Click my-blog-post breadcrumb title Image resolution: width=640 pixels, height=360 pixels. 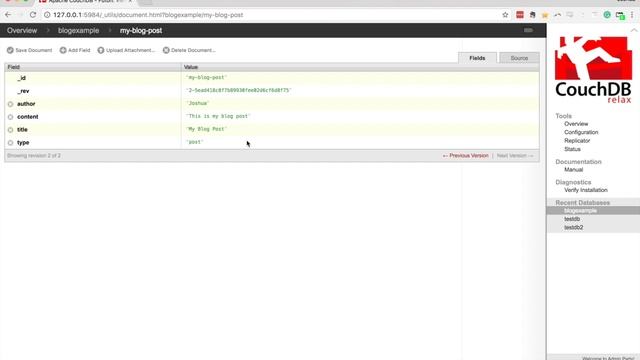pyautogui.click(x=141, y=31)
